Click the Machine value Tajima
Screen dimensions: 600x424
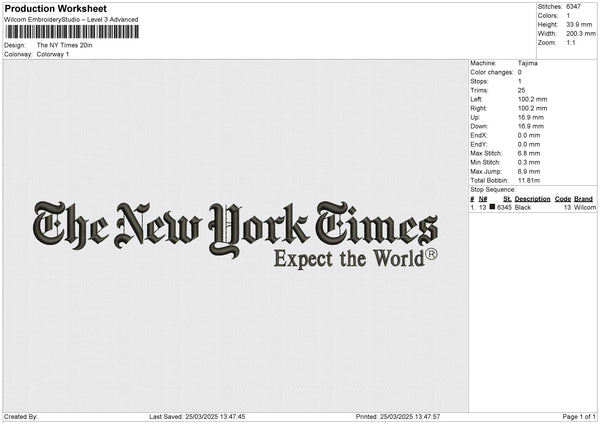528,63
